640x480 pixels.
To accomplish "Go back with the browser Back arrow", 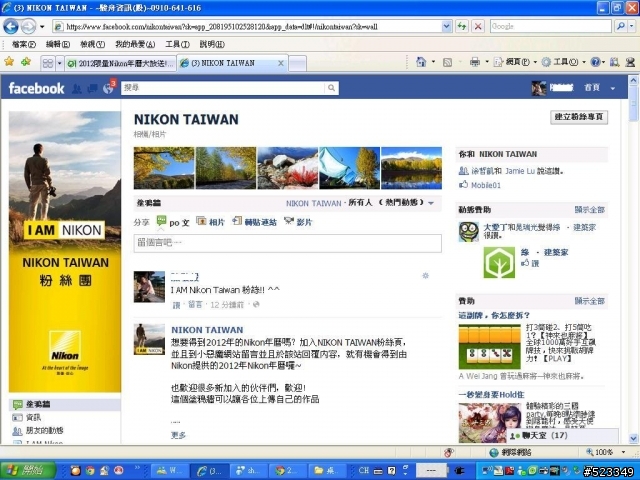I will tap(11, 27).
